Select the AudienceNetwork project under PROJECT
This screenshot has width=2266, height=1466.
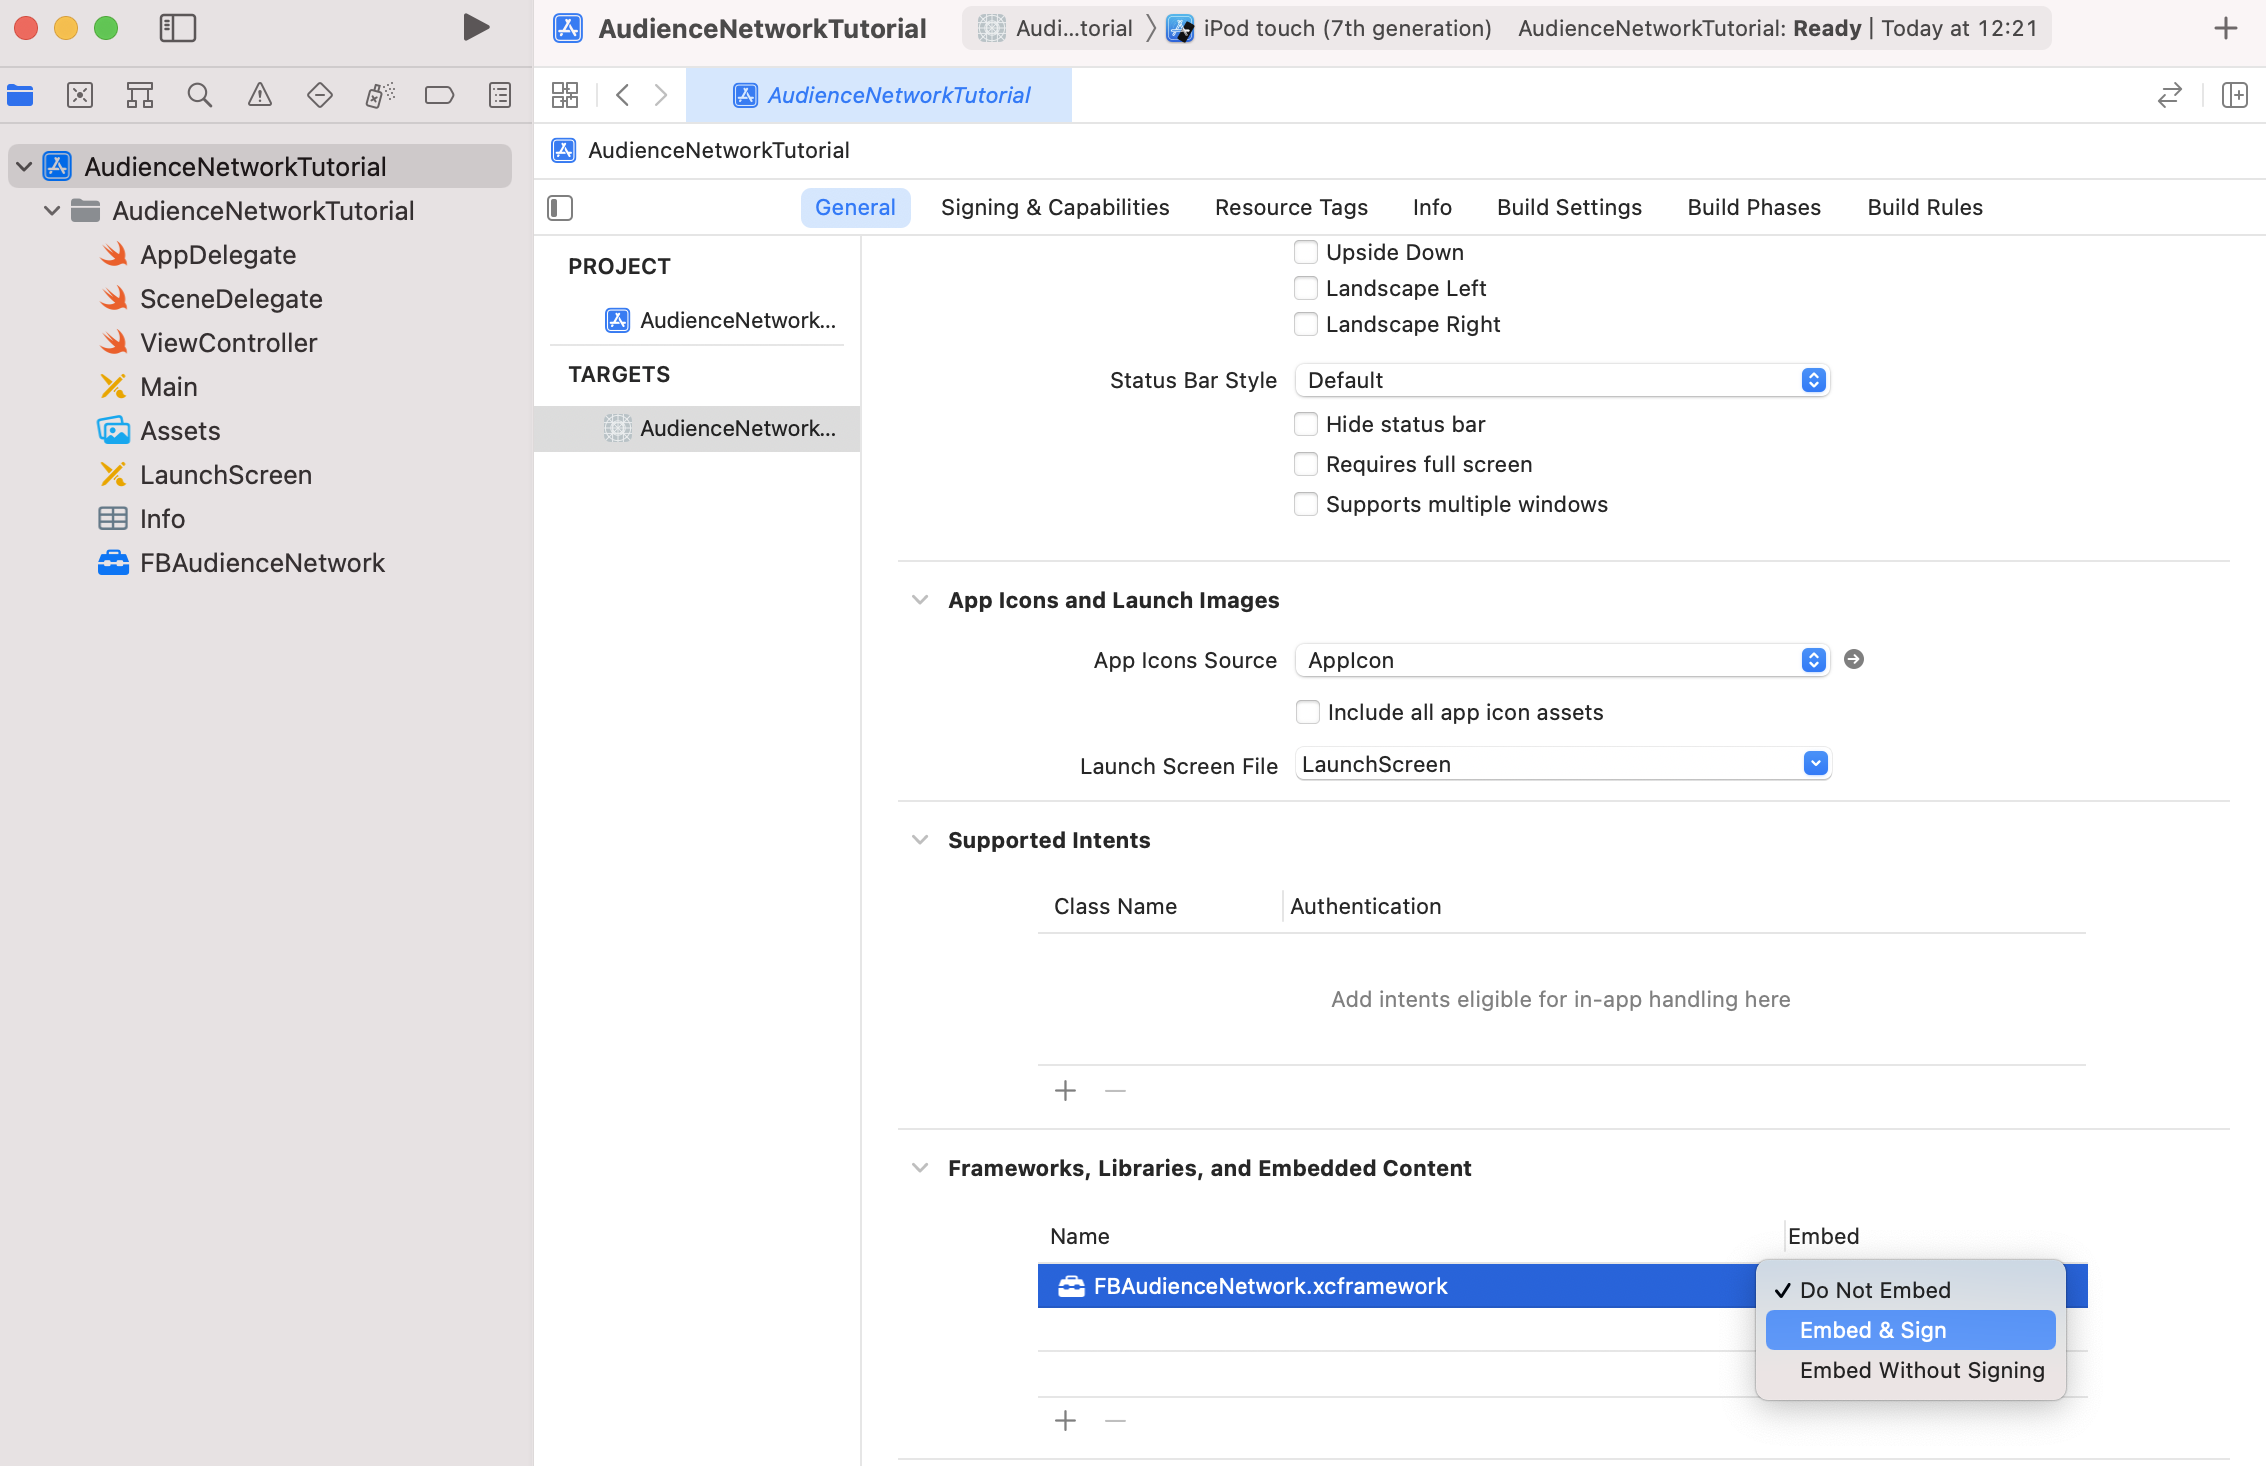tap(720, 320)
